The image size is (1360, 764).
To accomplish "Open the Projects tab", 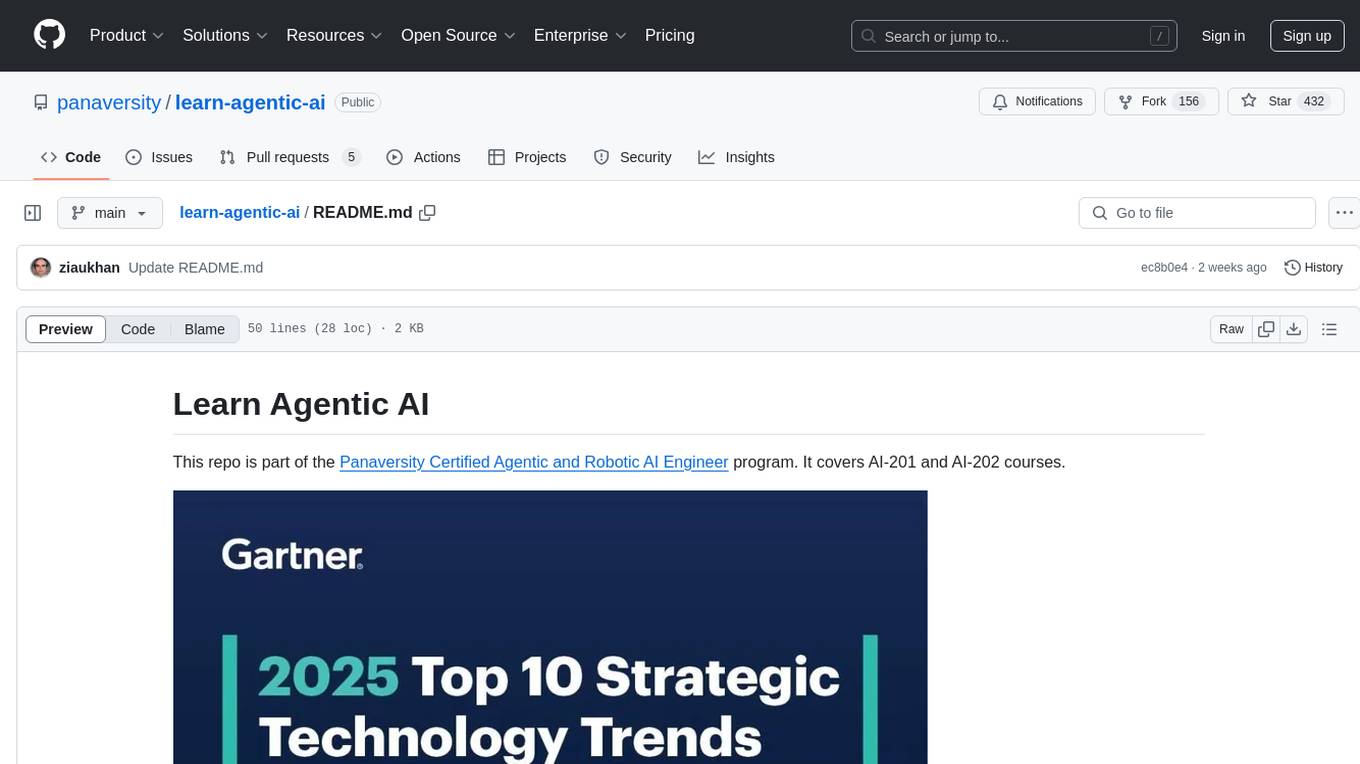I will pos(527,157).
